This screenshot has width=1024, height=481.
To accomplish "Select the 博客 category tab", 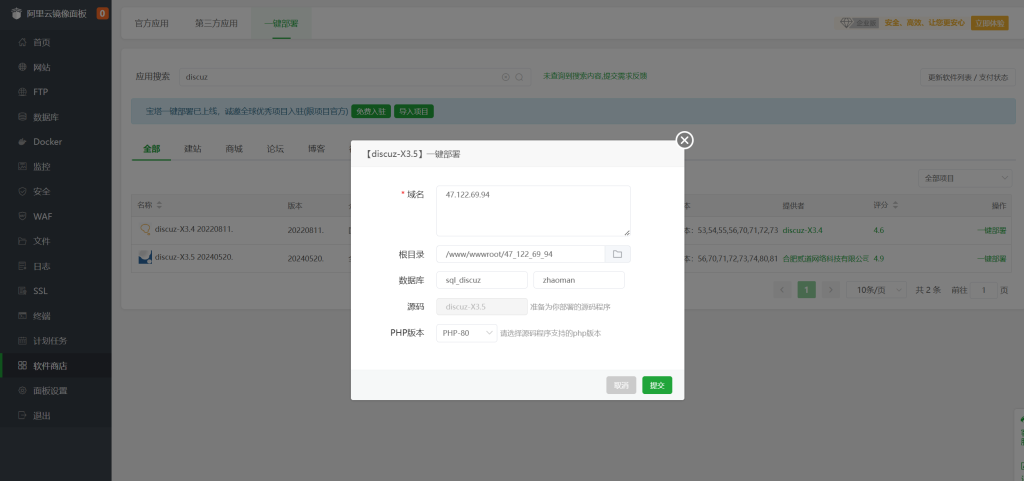I will tap(316, 149).
